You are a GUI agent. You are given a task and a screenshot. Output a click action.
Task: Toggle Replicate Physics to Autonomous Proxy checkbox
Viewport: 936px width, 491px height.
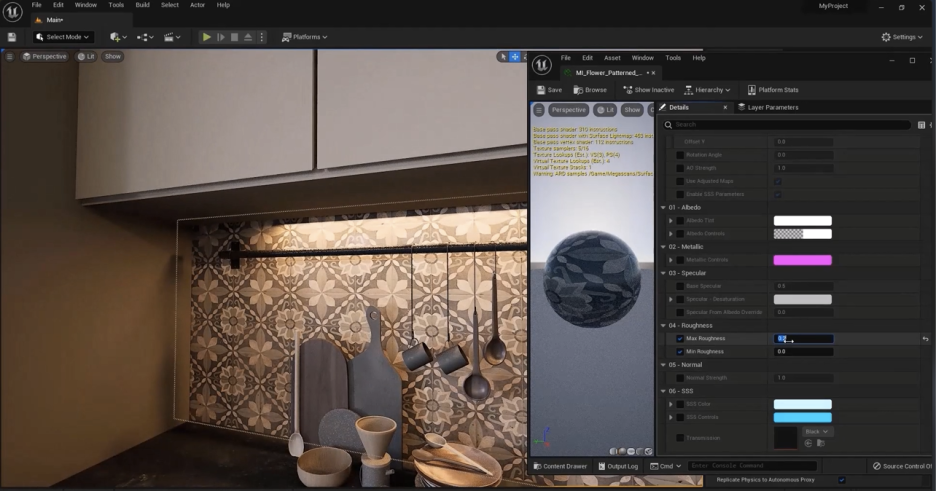842,480
